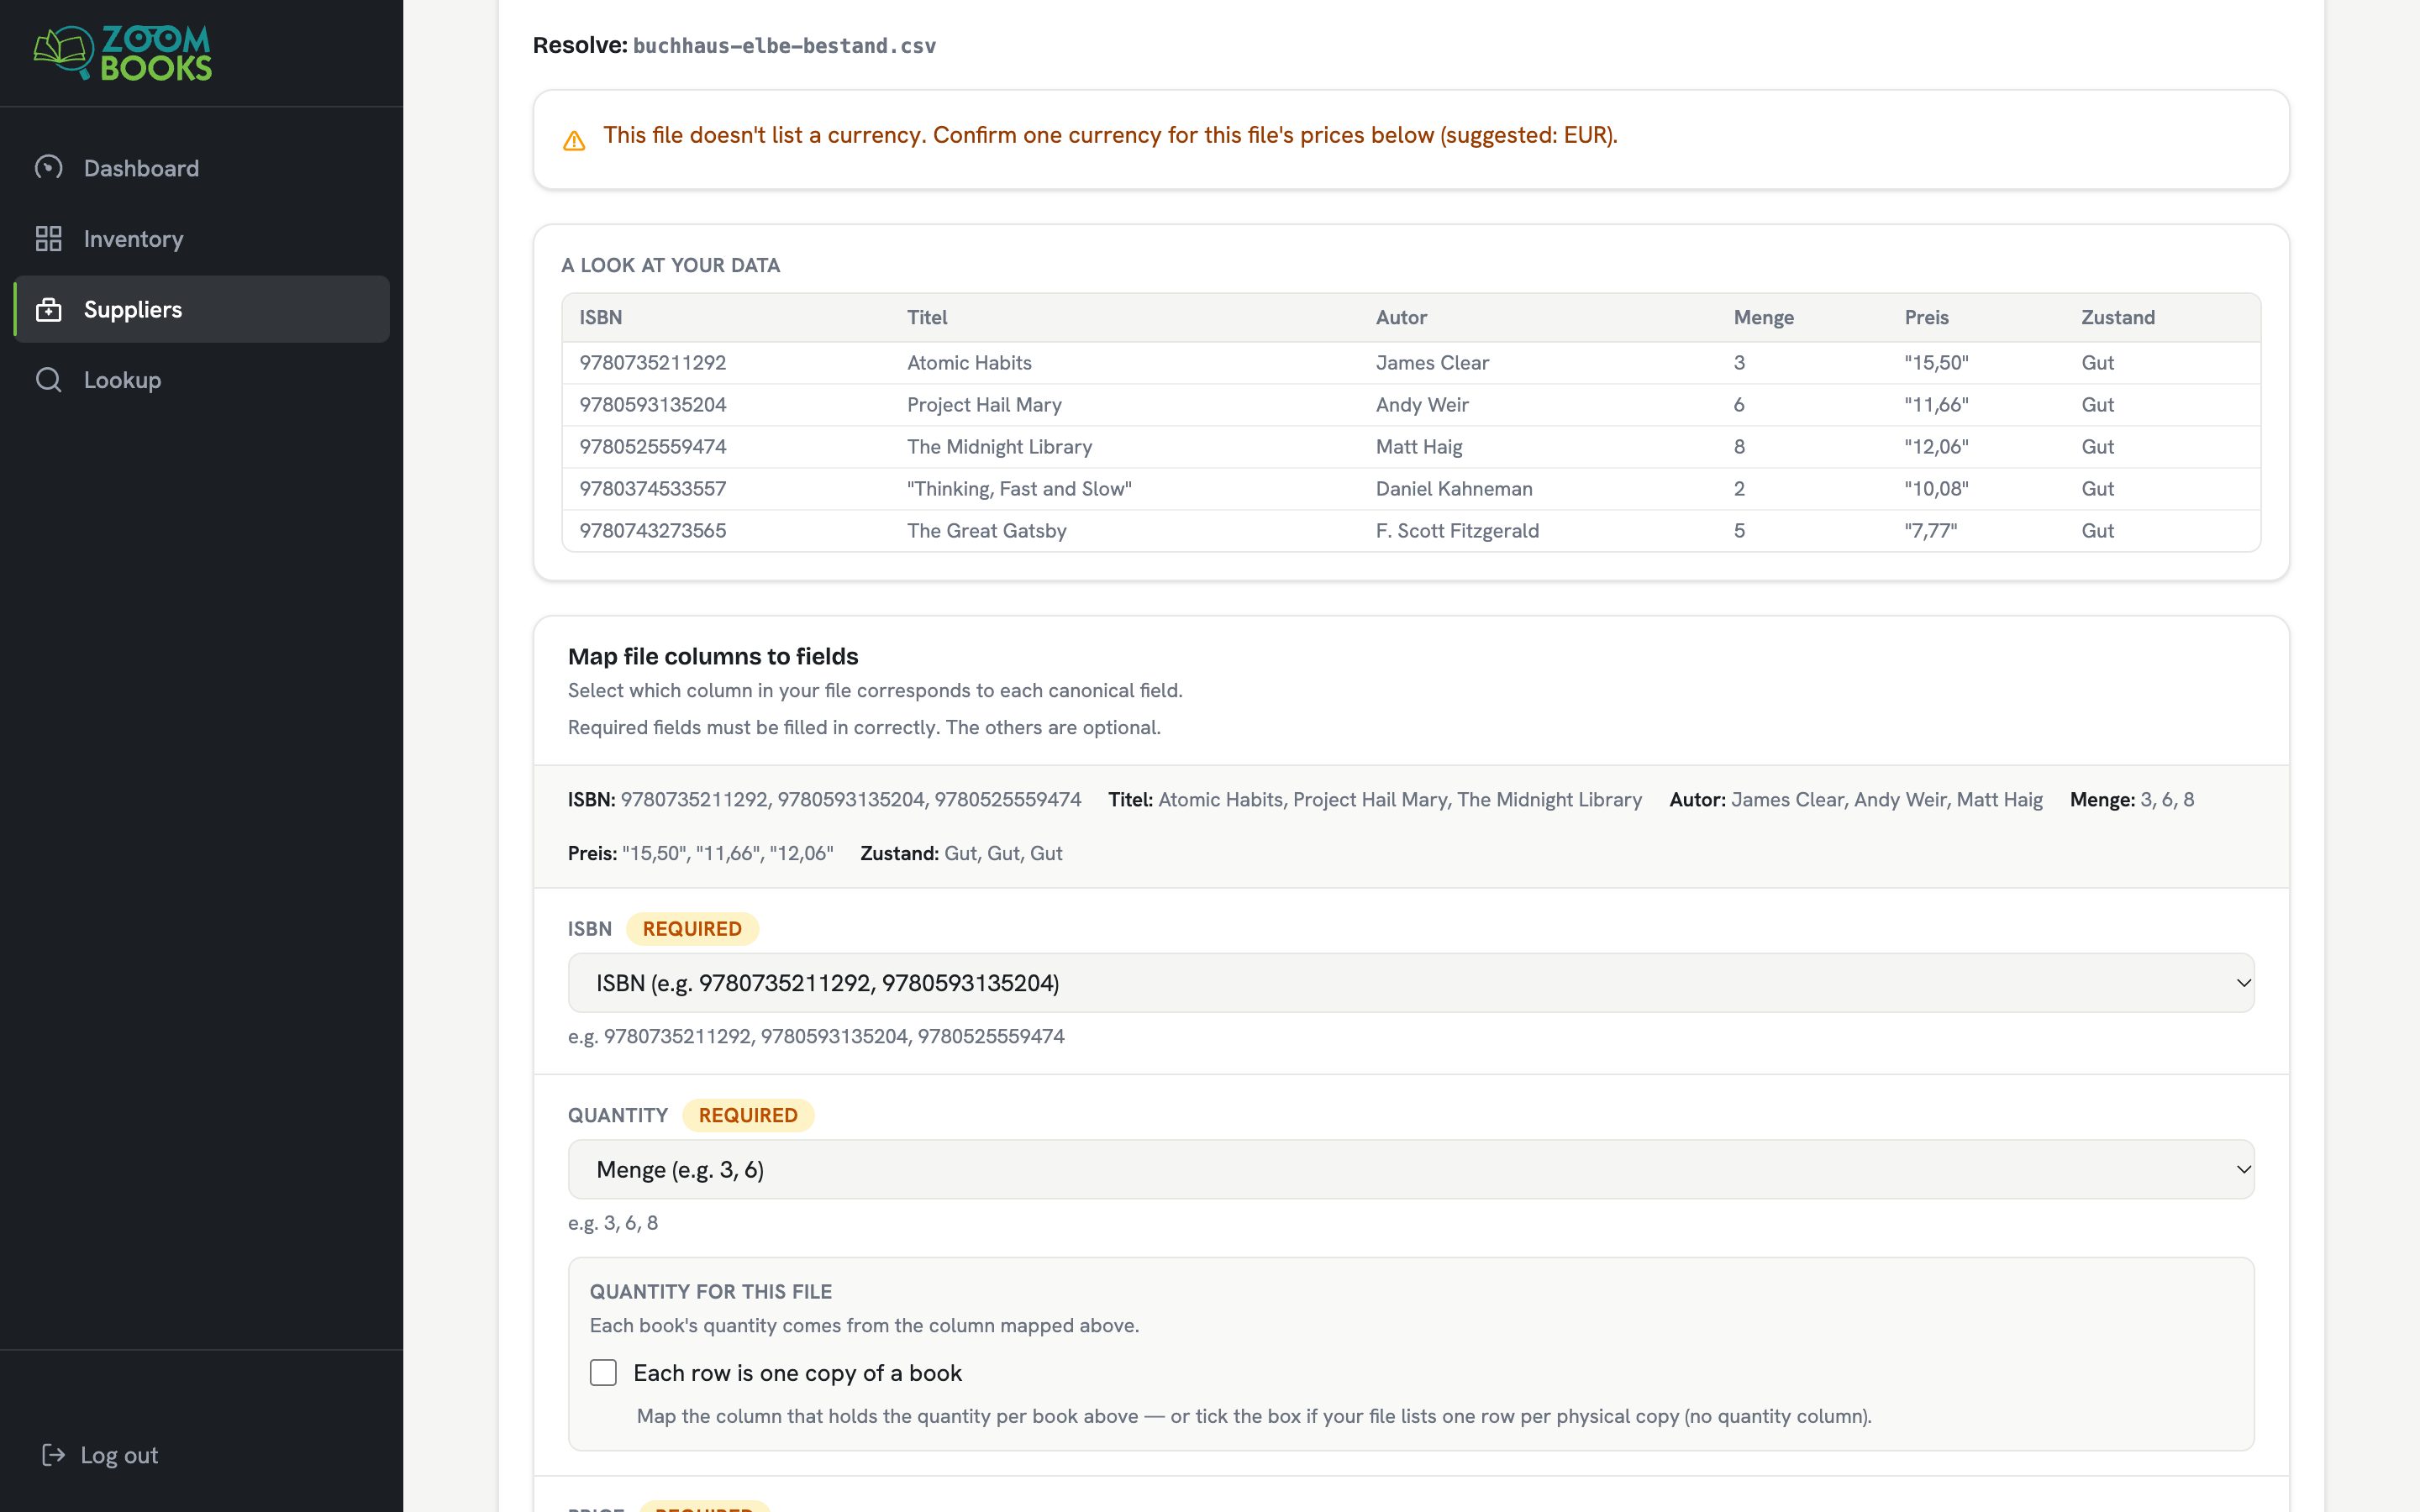The image size is (2420, 1512).
Task: Click the Log out arrow icon
Action: pyautogui.click(x=53, y=1455)
